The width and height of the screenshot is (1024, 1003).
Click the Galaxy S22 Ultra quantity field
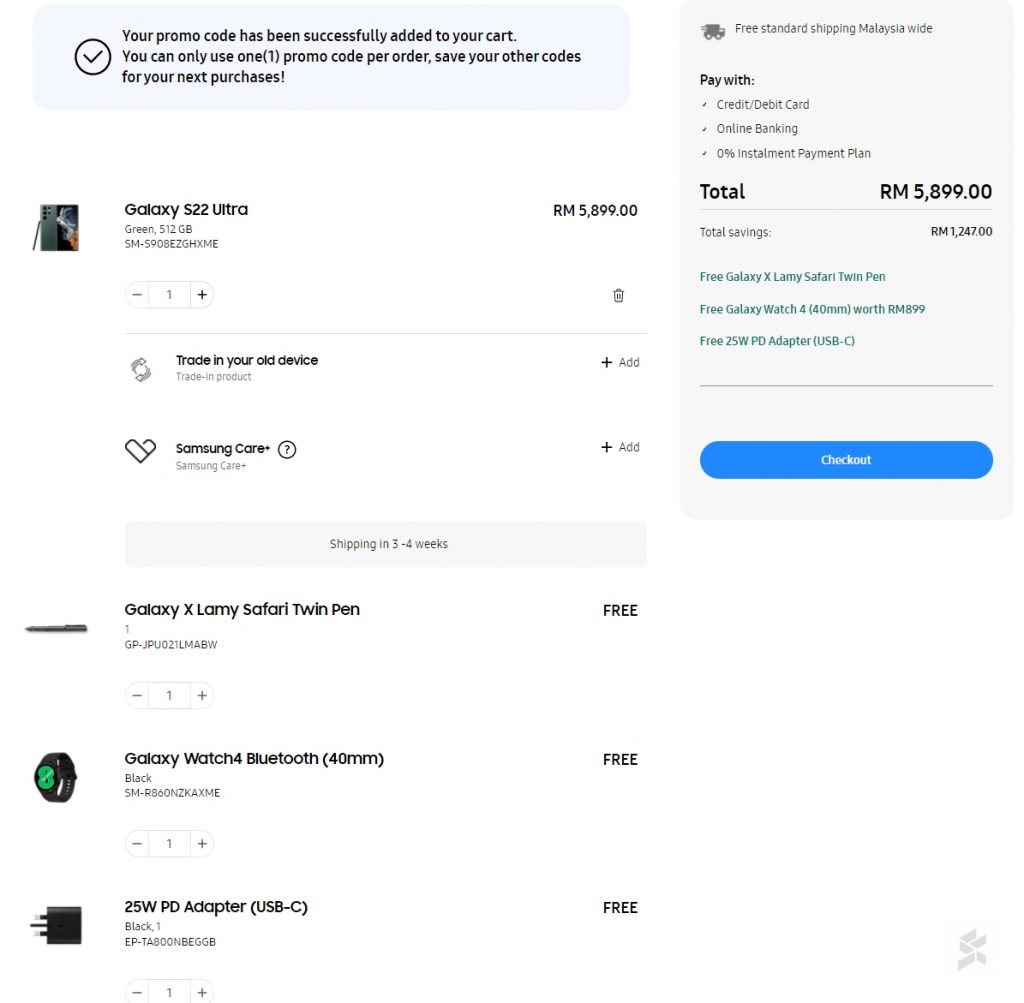pos(169,295)
